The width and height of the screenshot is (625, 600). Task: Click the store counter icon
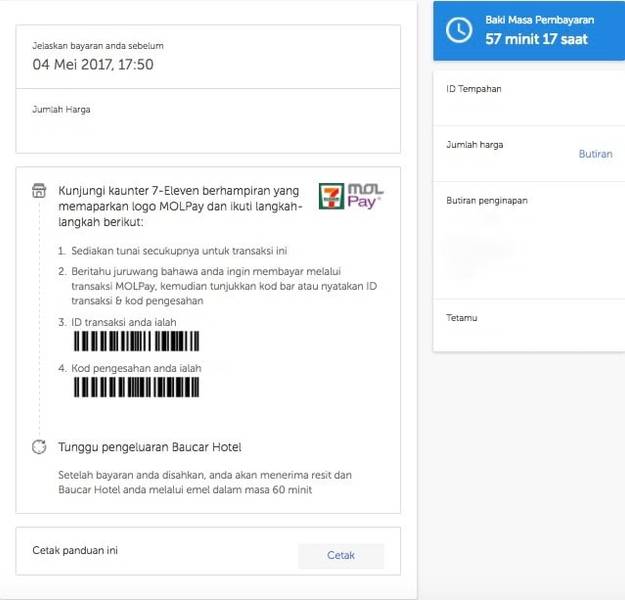(39, 191)
